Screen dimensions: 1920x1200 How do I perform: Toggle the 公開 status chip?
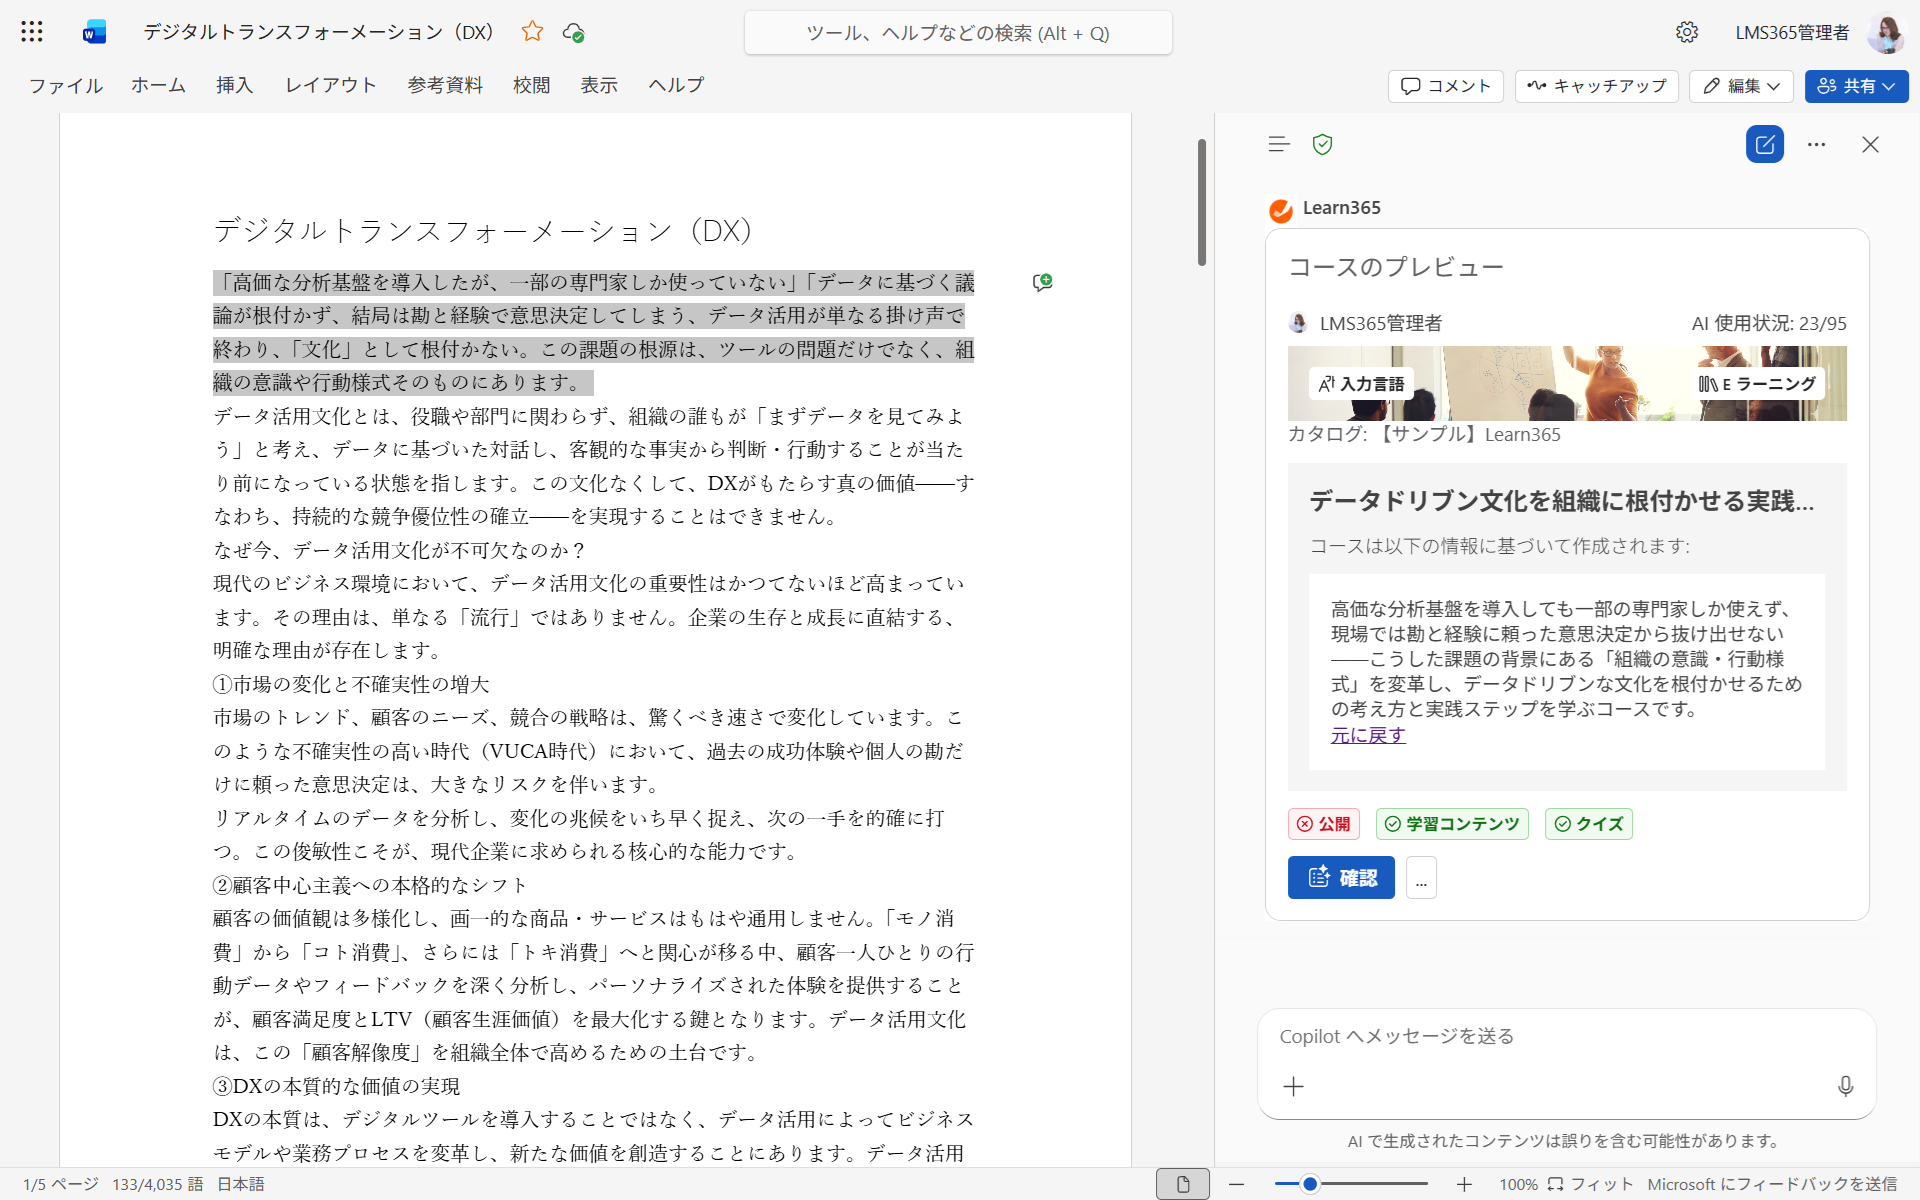[x=1324, y=824]
